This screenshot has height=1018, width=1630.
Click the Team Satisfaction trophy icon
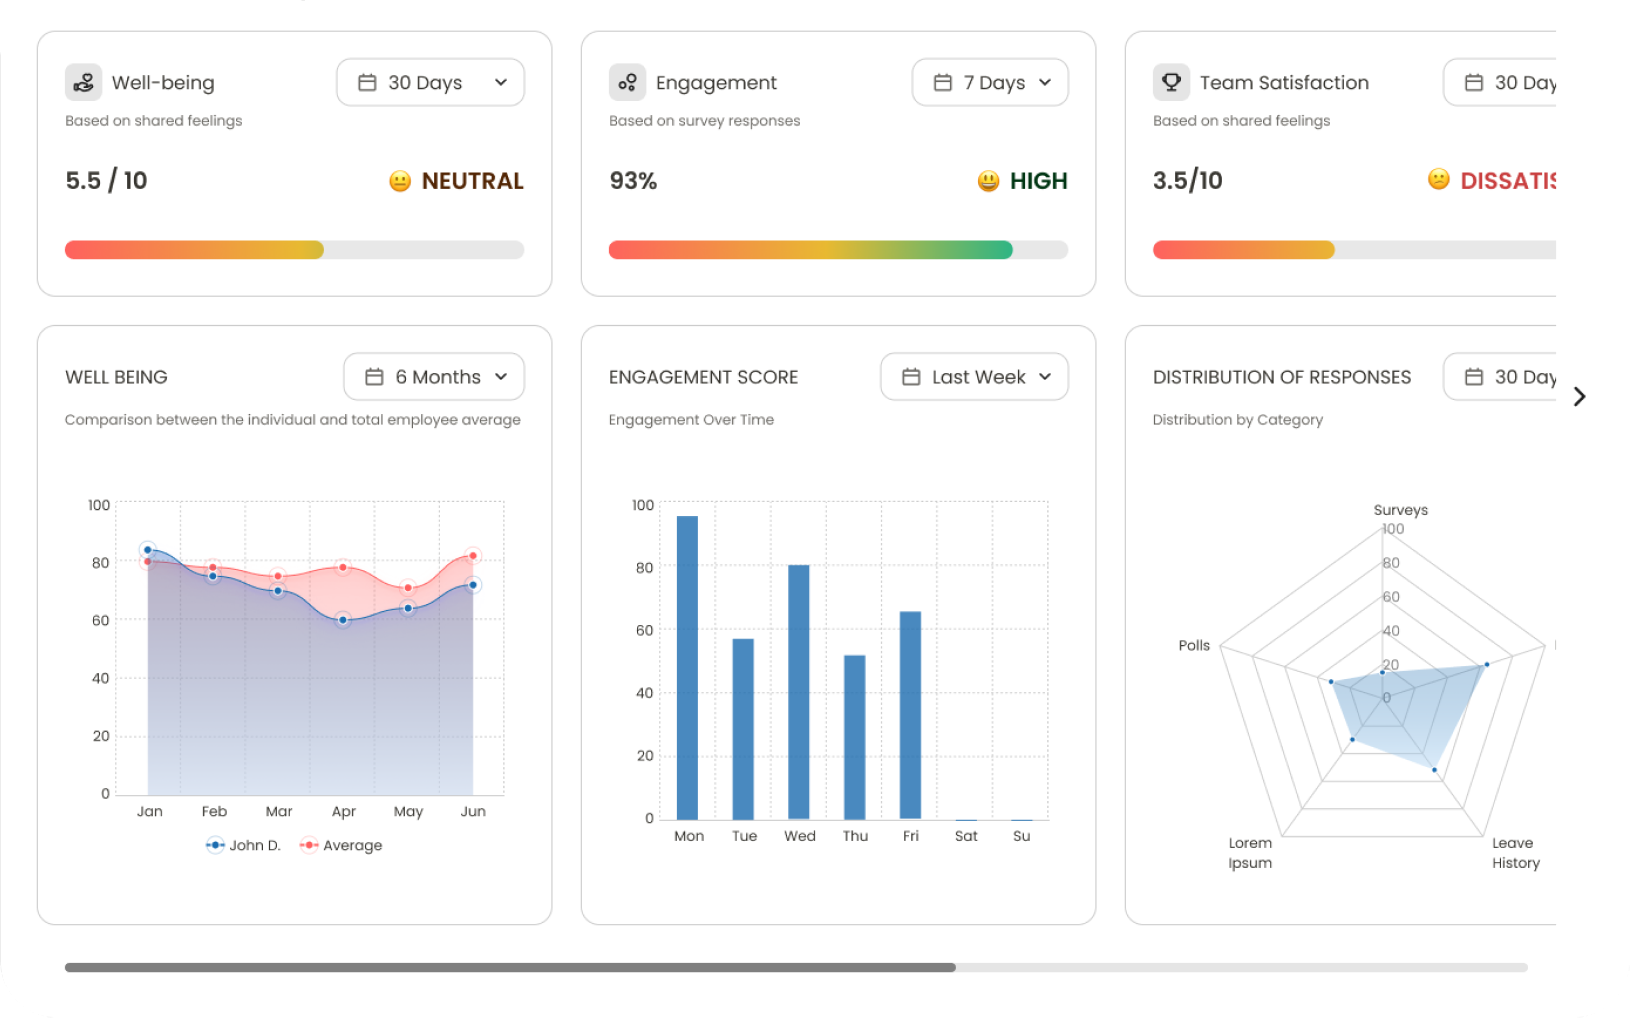(x=1171, y=82)
